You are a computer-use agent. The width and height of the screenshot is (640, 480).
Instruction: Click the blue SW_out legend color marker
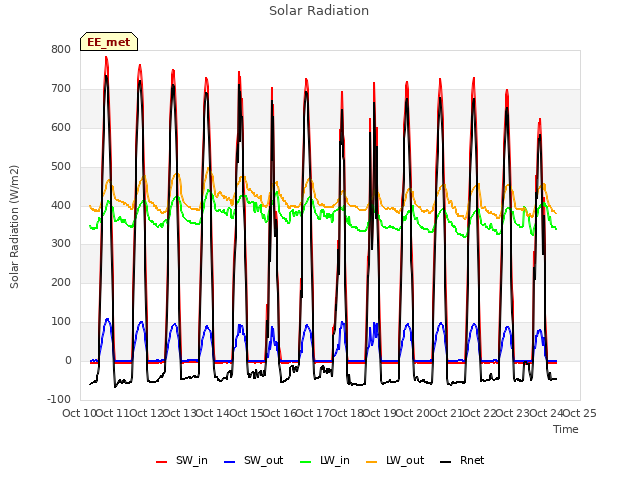230,462
